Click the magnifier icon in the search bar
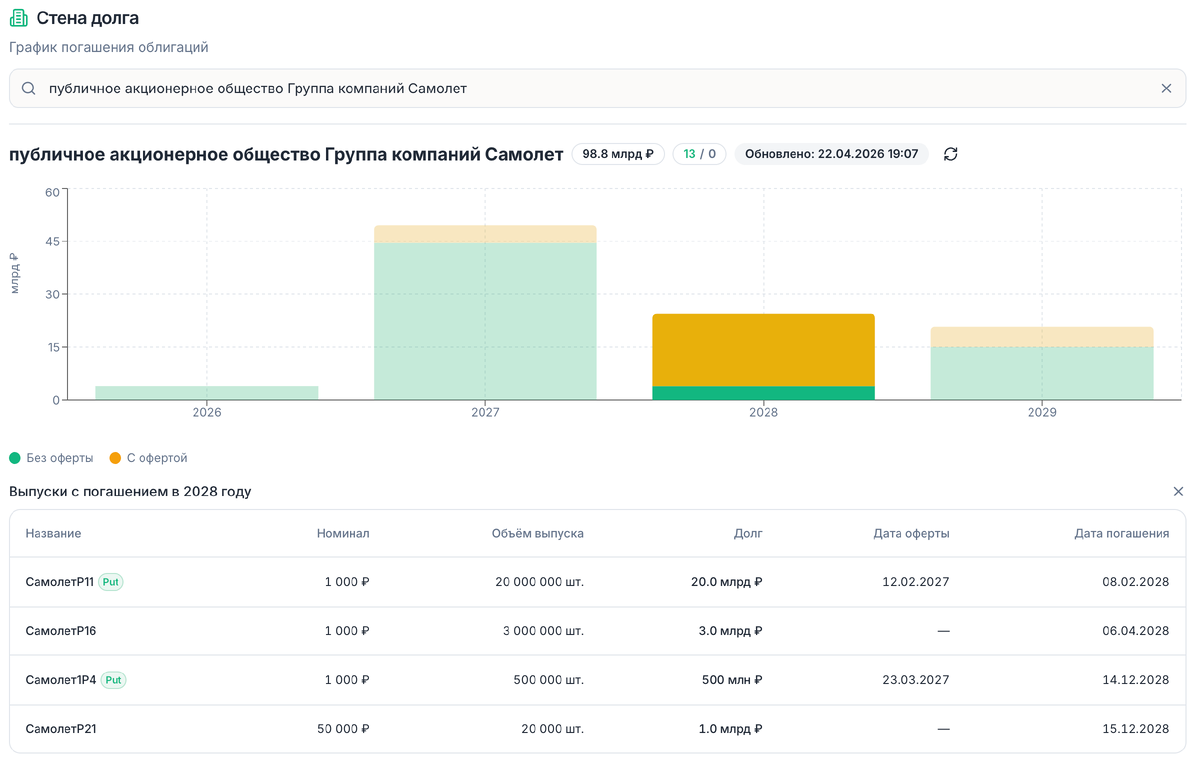This screenshot has height=762, width=1200. pos(29,88)
